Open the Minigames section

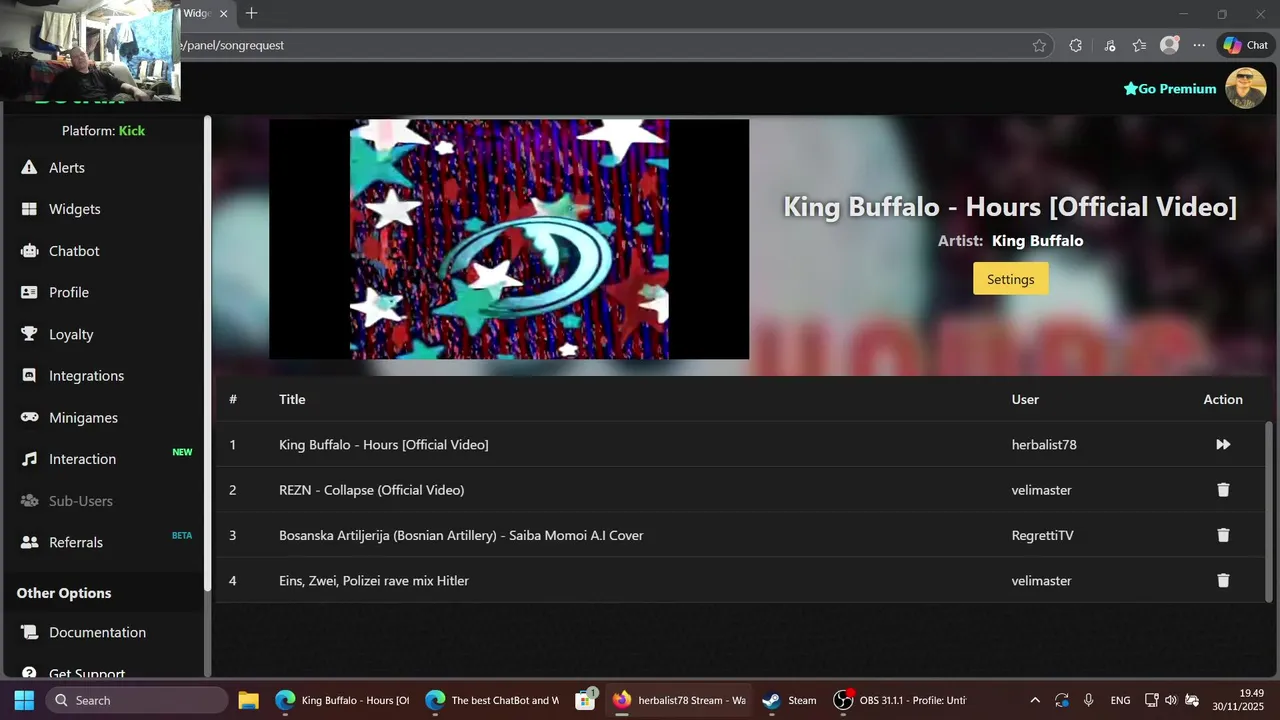click(83, 418)
